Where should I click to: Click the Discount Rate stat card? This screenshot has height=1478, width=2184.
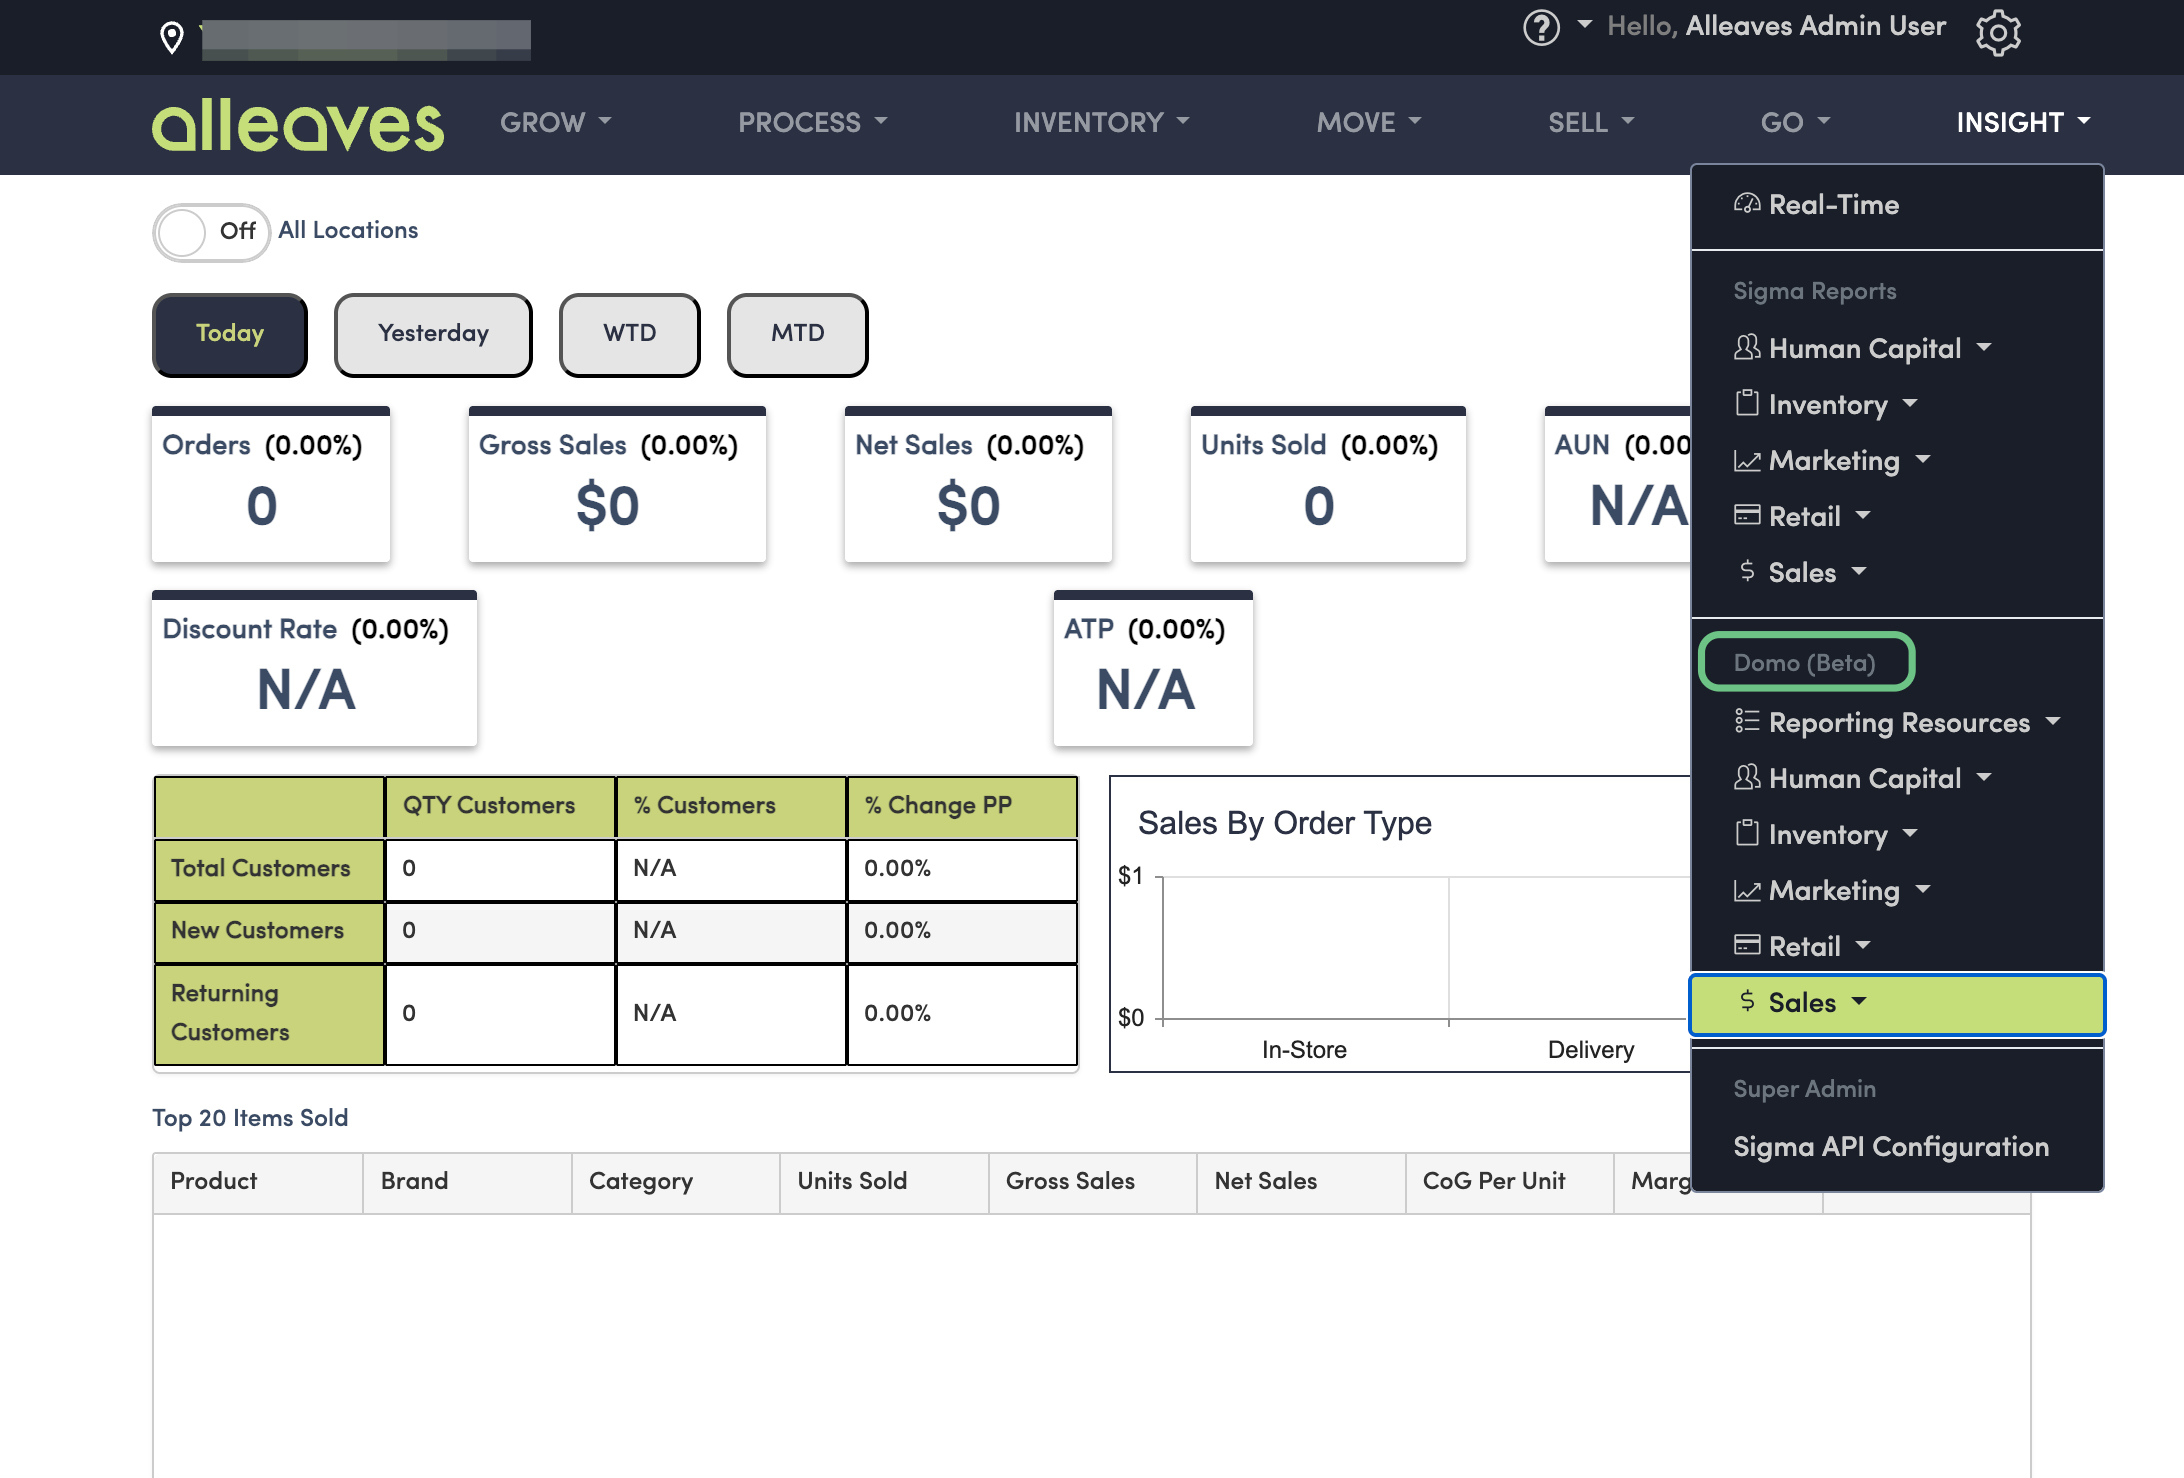[314, 668]
